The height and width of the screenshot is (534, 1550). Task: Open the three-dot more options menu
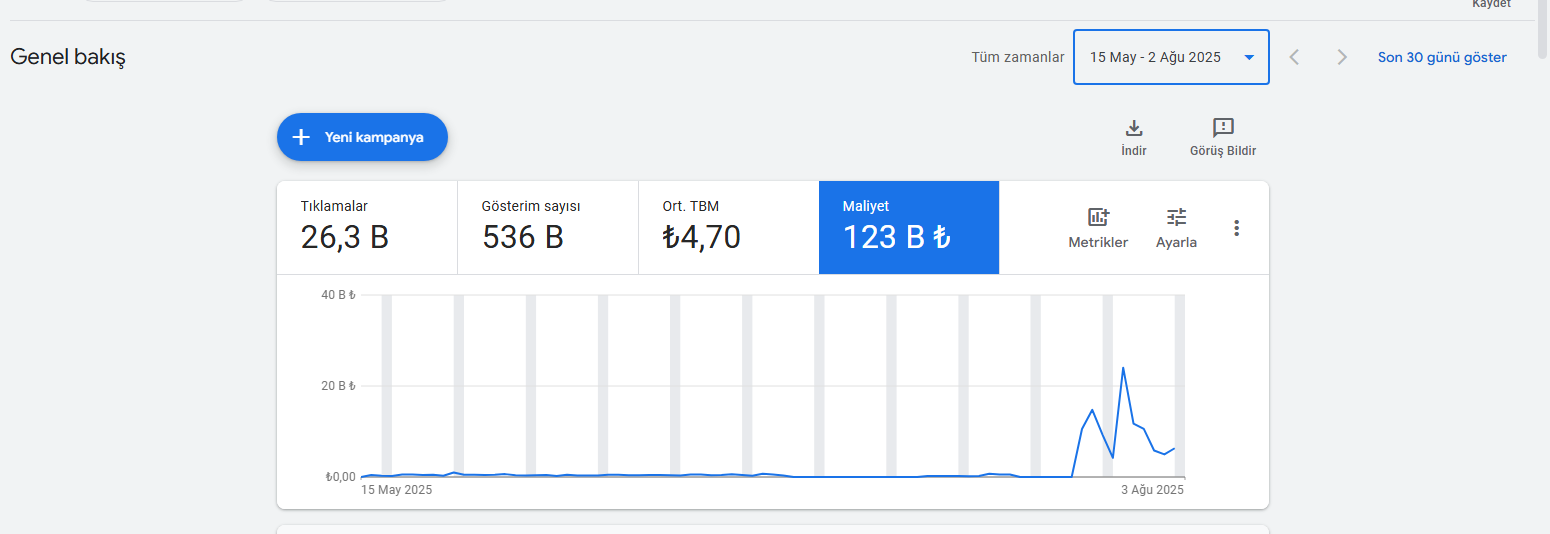point(1237,228)
